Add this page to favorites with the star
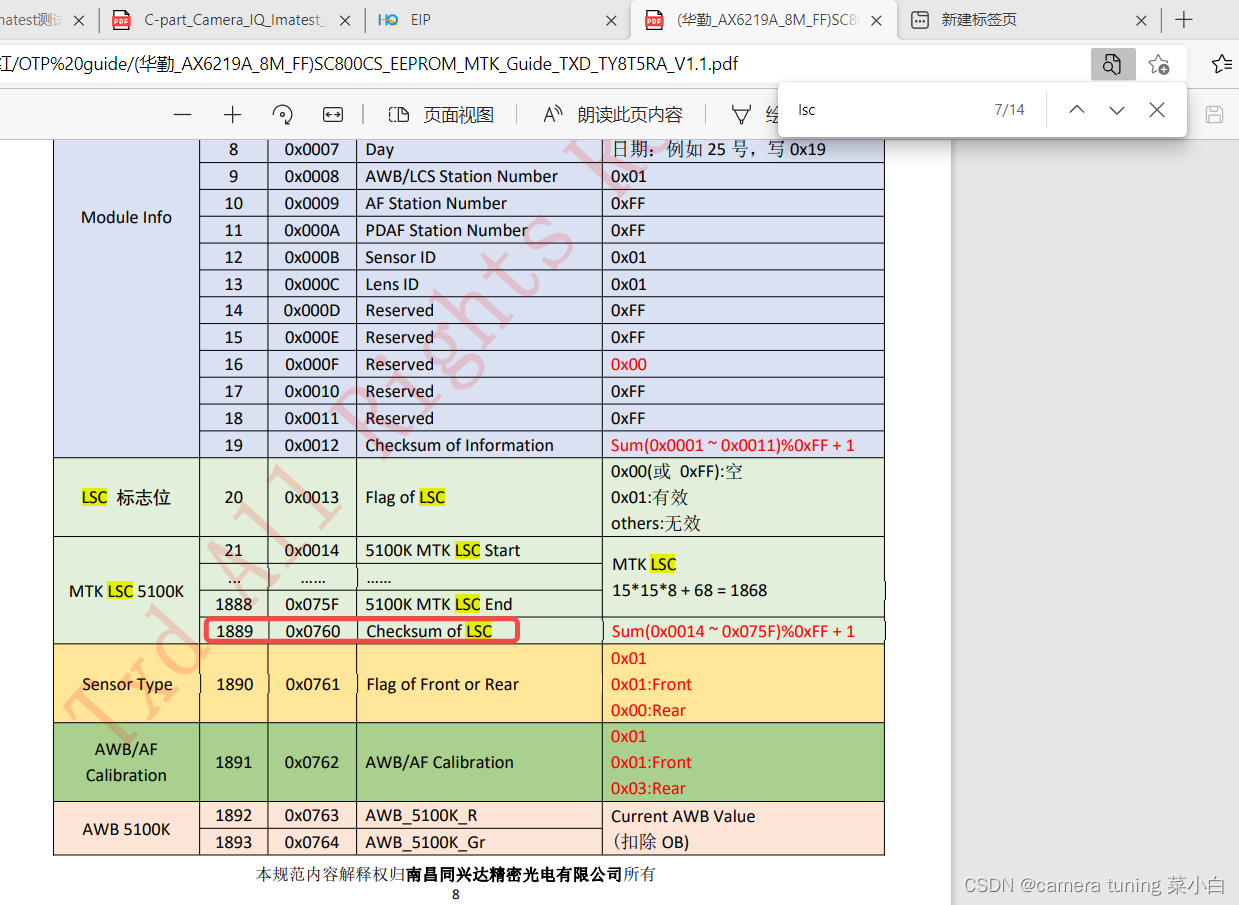The height and width of the screenshot is (905, 1239). pos(1158,62)
